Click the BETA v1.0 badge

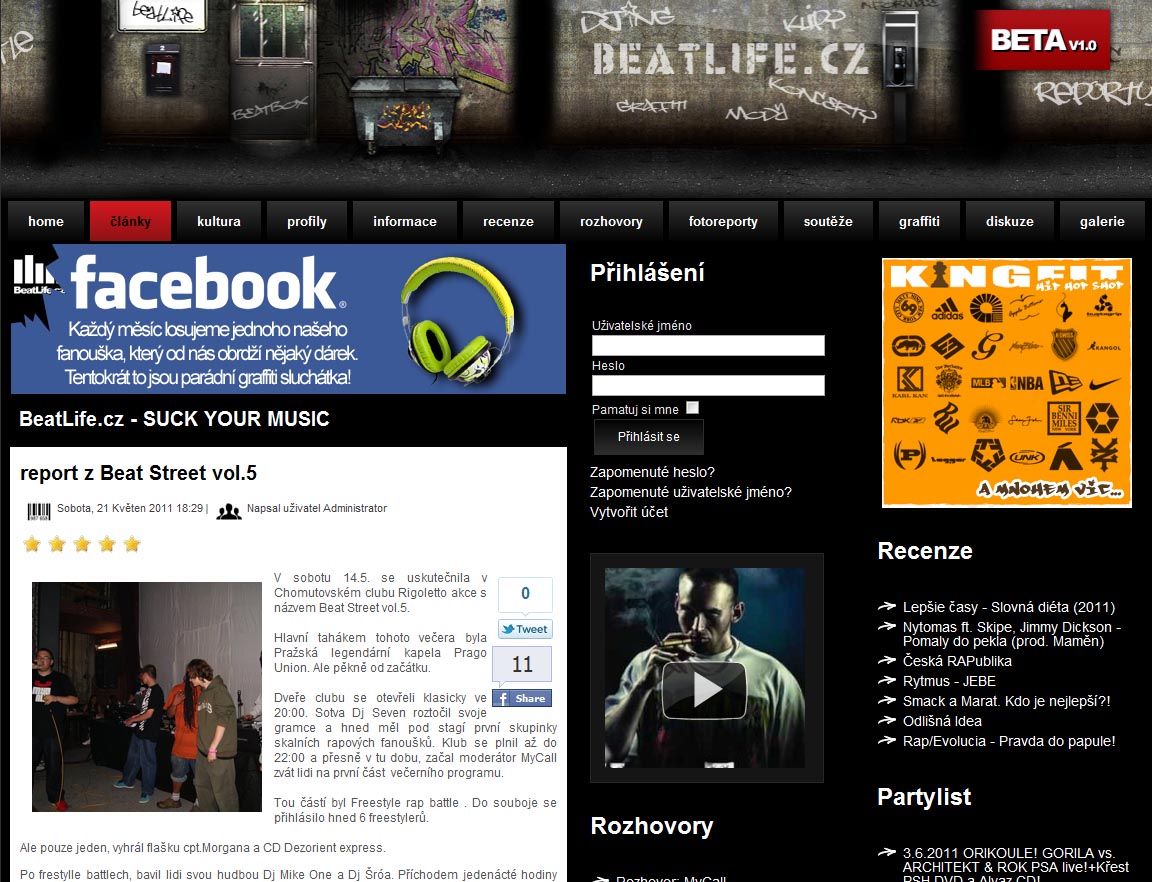1043,40
